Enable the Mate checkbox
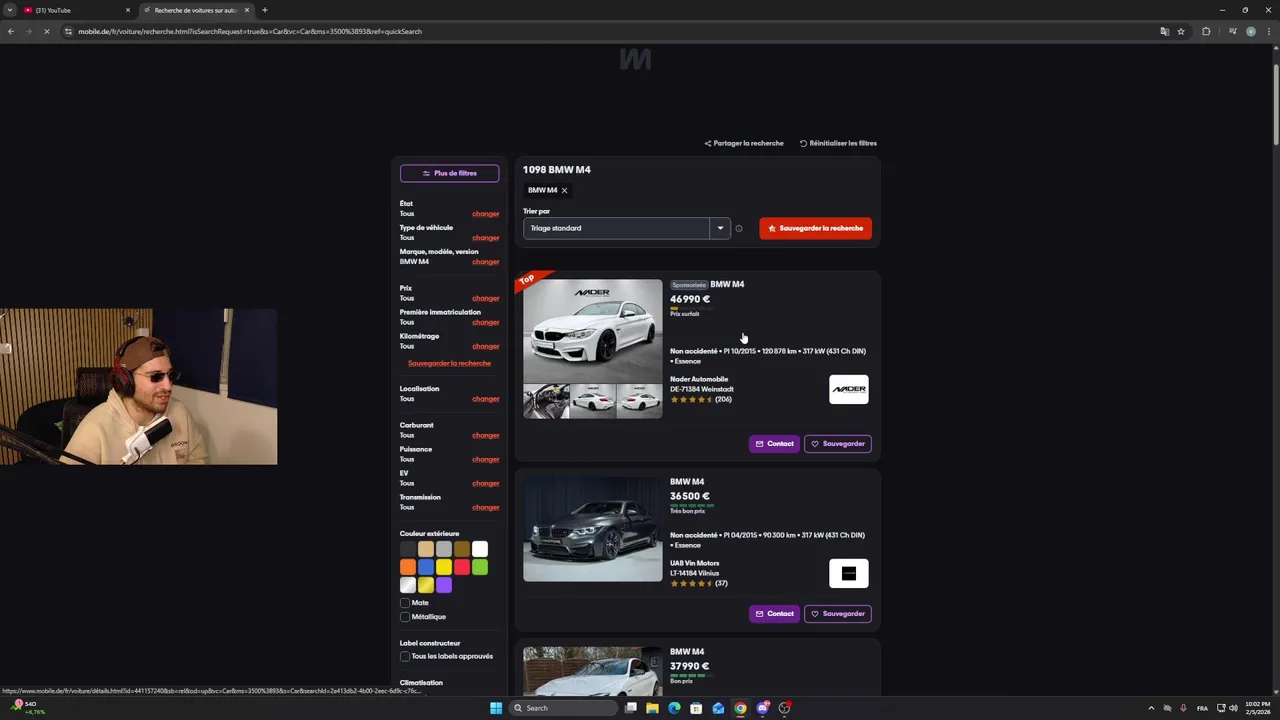1280x720 pixels. click(405, 603)
